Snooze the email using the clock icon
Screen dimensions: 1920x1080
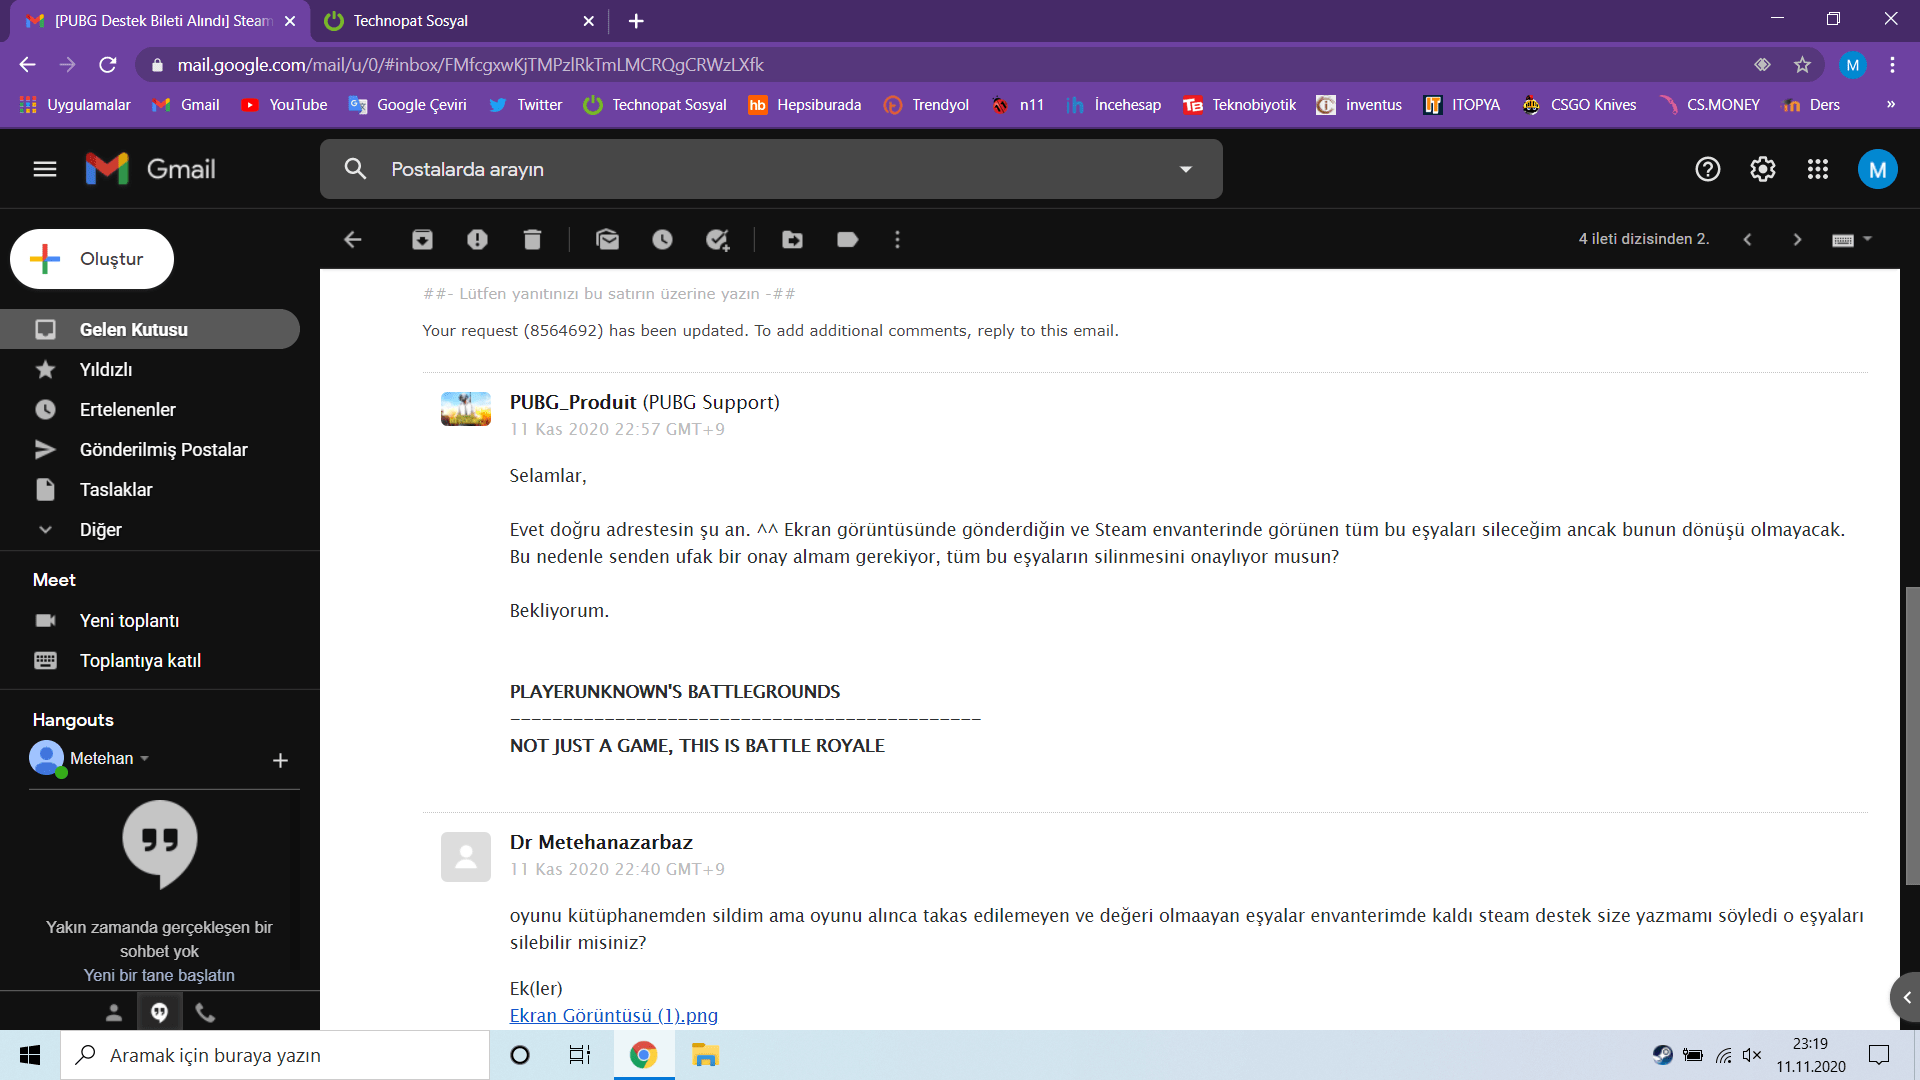click(662, 239)
